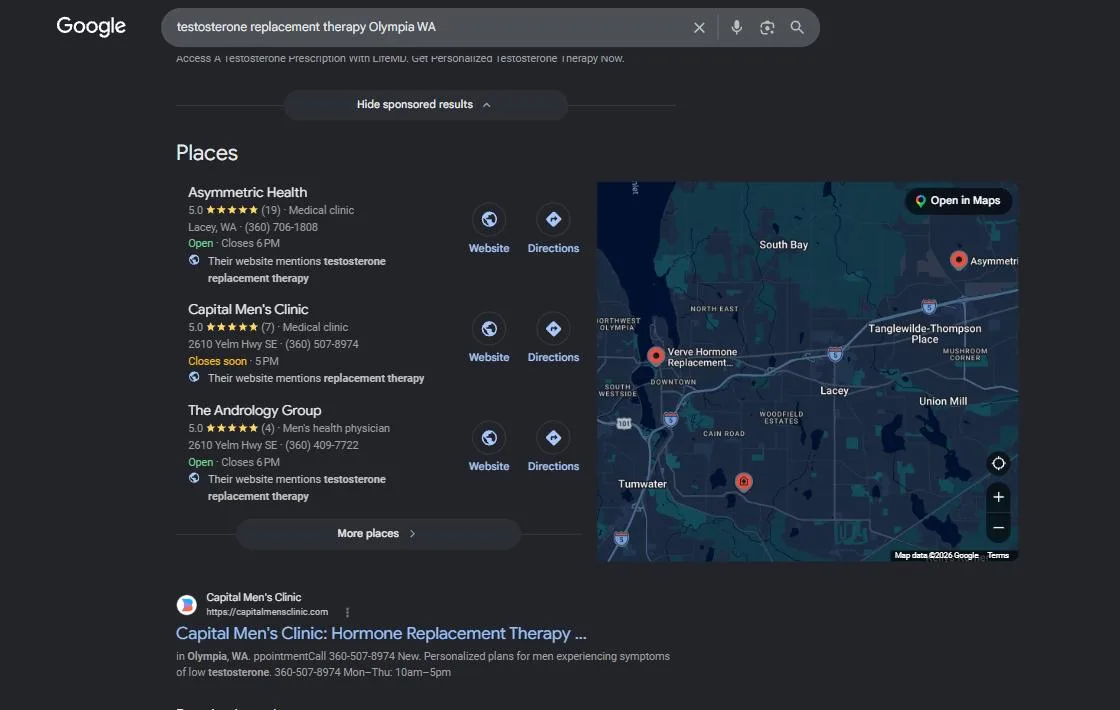Image resolution: width=1120 pixels, height=710 pixels.
Task: Click Asymmetric Health phone (360) 706-1808
Action: point(281,227)
